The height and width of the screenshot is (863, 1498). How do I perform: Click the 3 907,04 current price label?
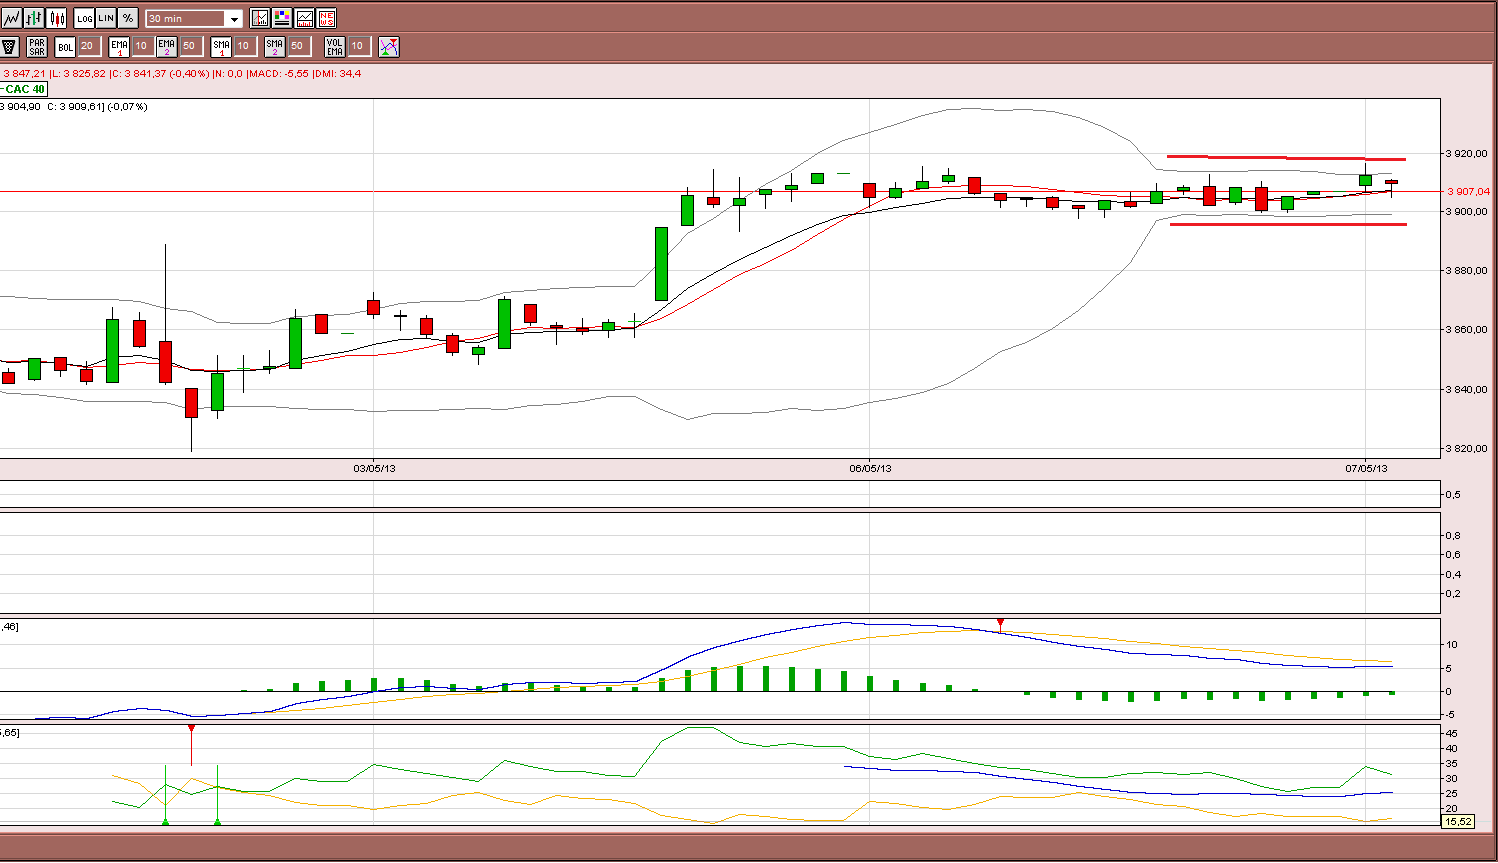pyautogui.click(x=1468, y=191)
